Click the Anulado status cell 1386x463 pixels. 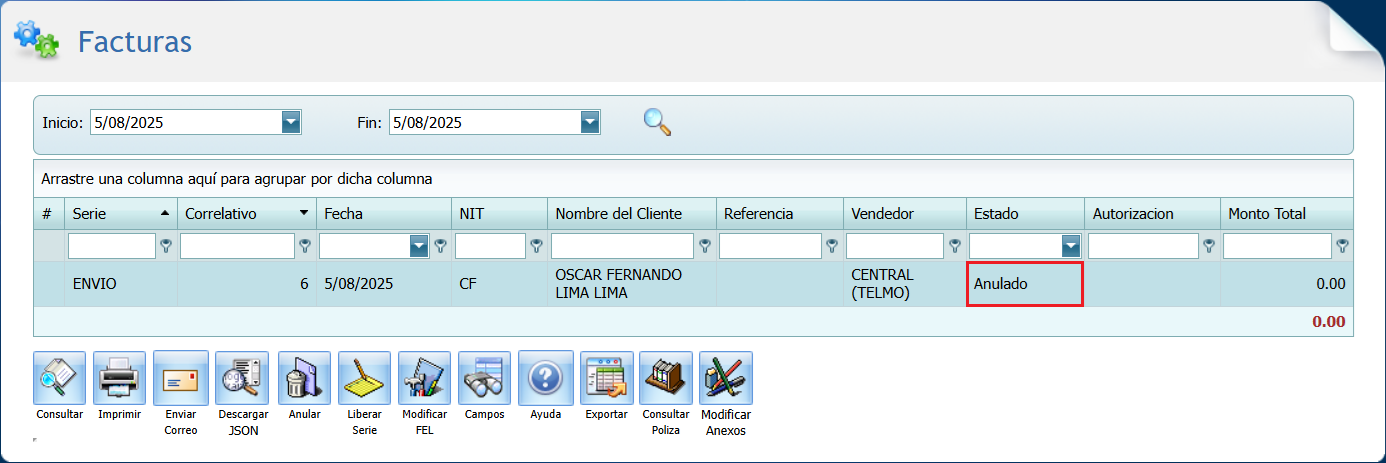(1025, 284)
